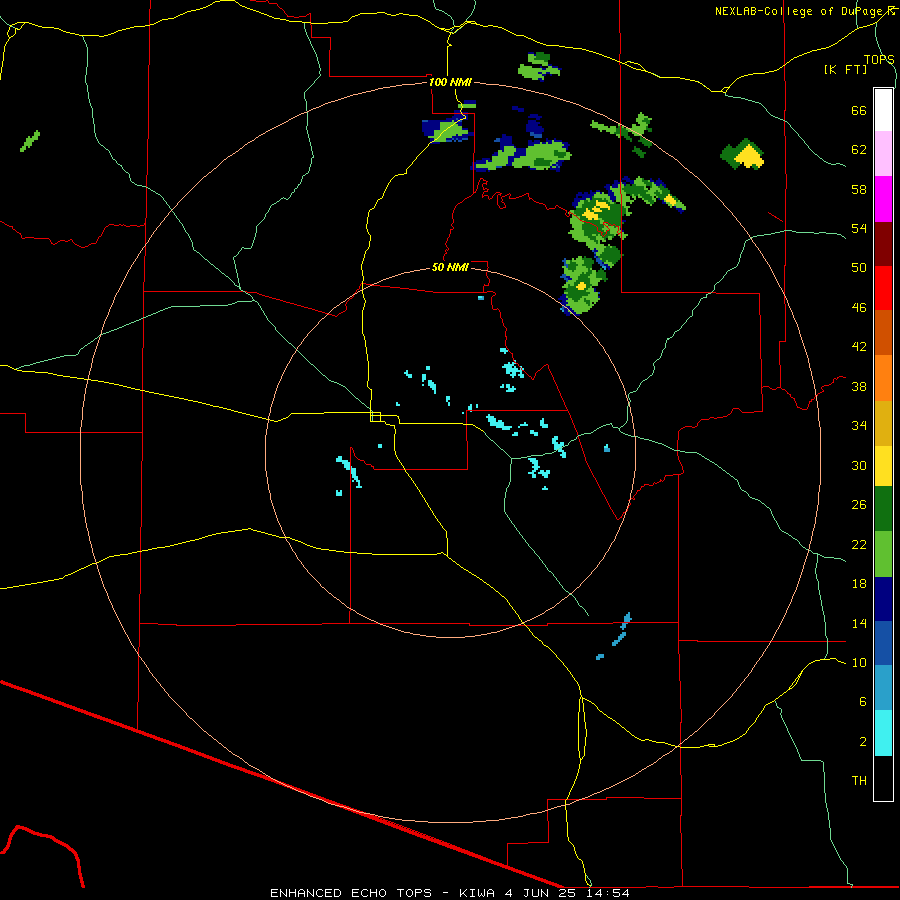Click the legend value 46
900x900 pixels.
(x=859, y=308)
